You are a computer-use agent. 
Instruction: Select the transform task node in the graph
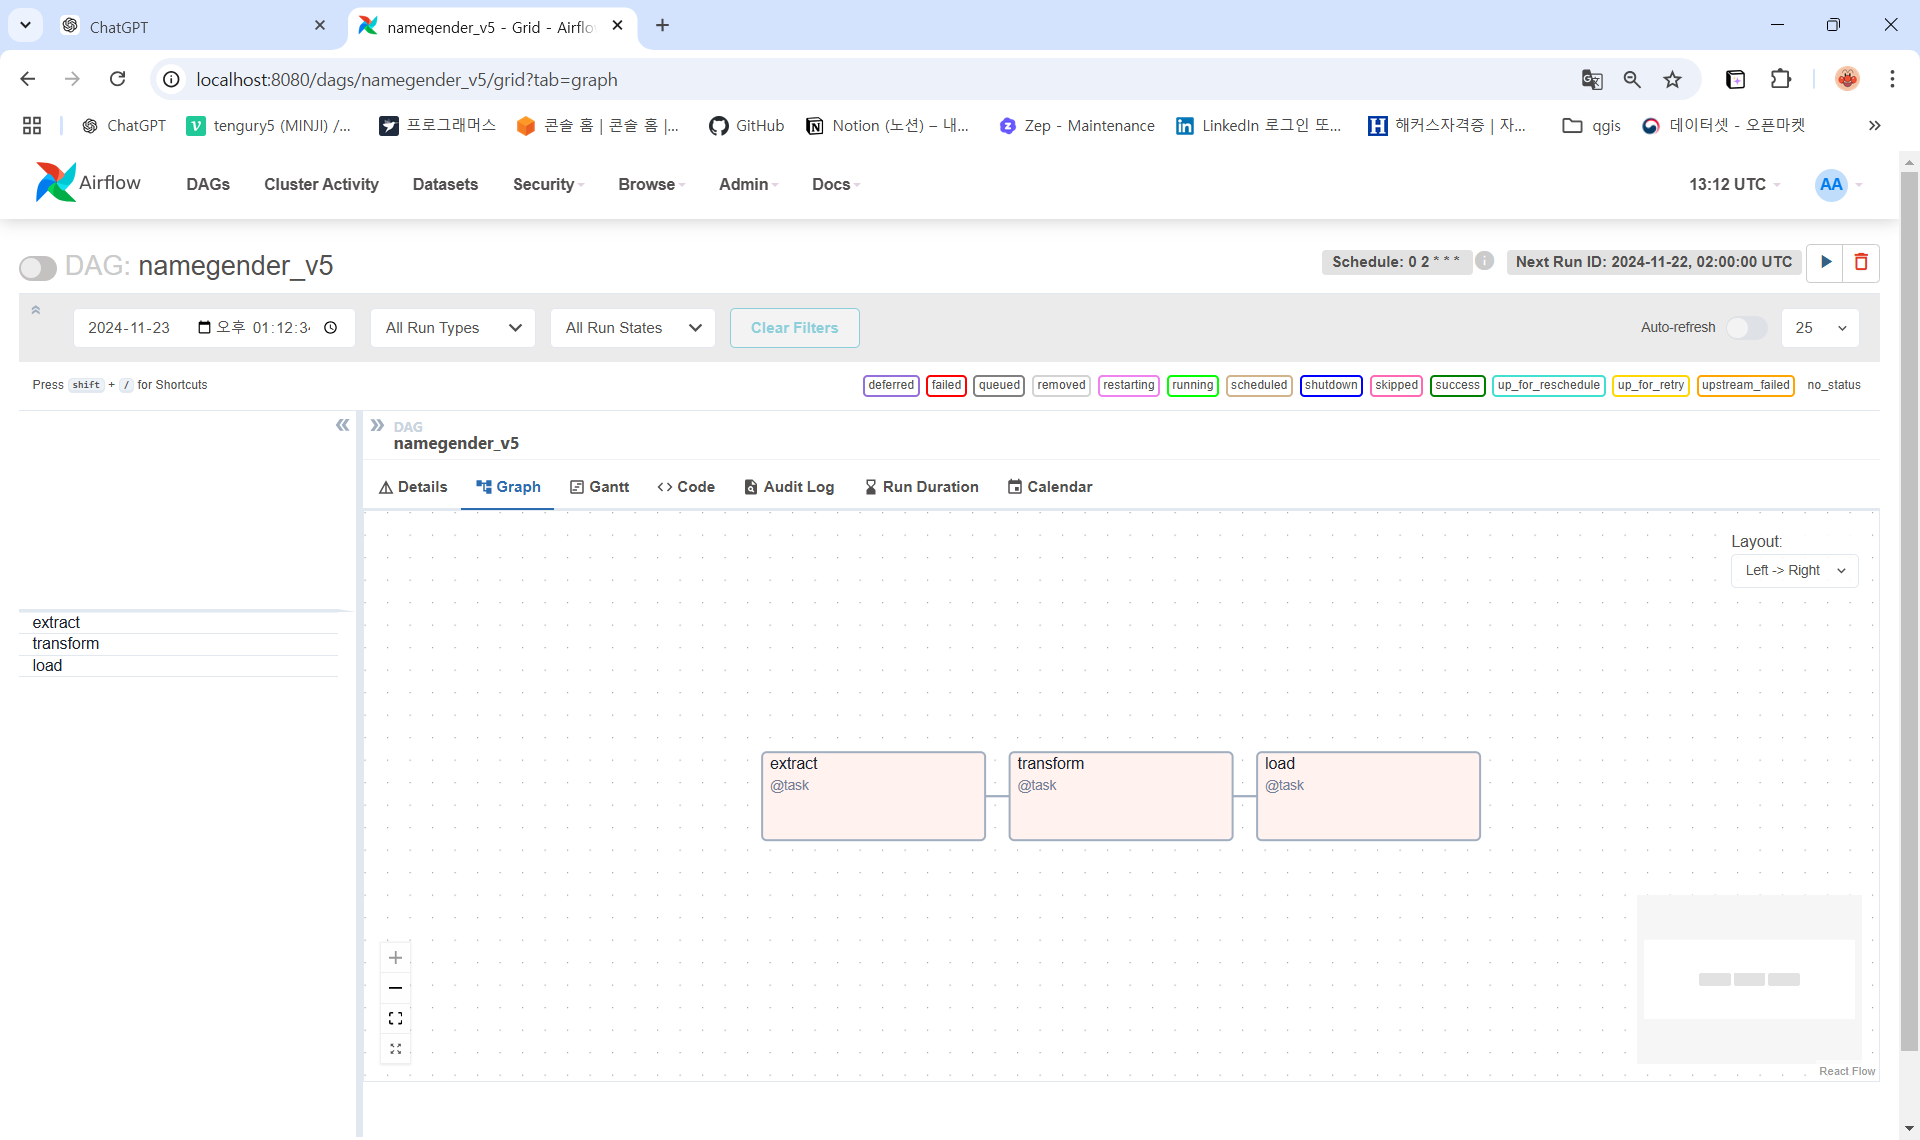click(1120, 795)
